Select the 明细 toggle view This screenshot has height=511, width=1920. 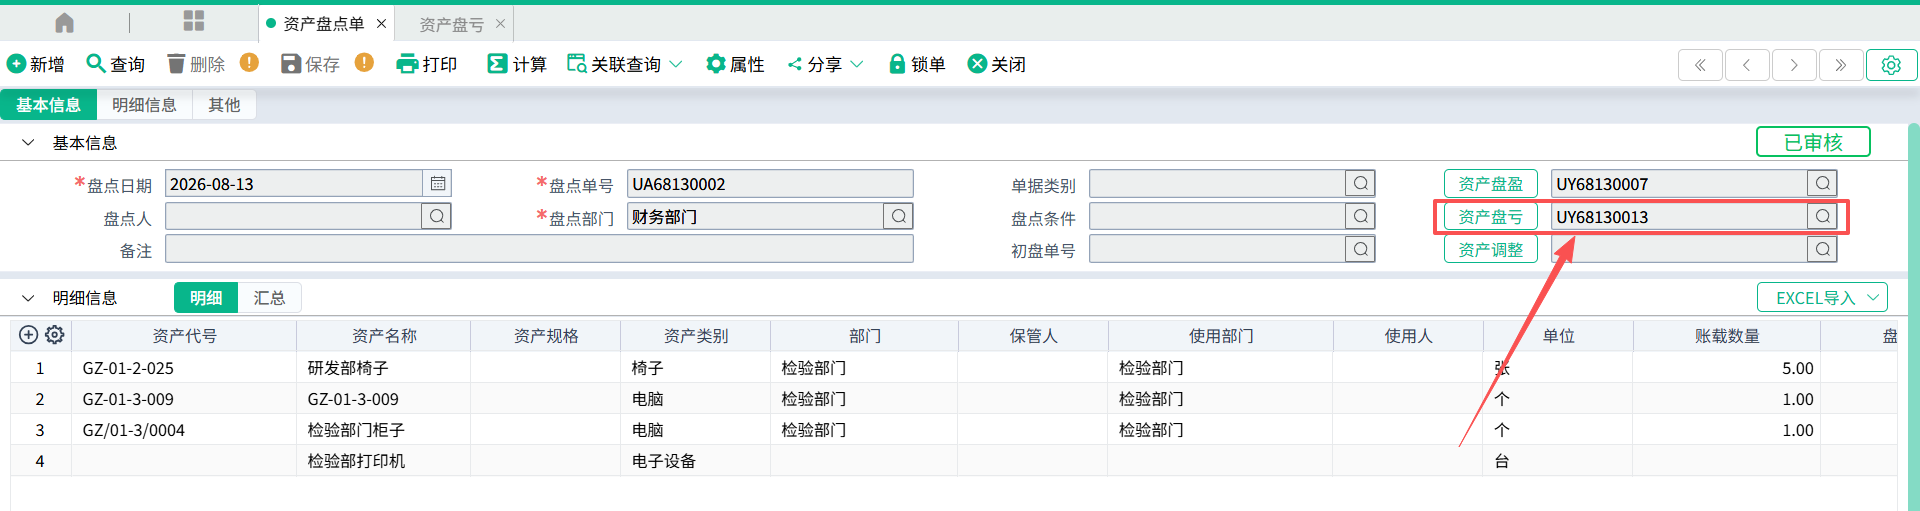point(206,298)
